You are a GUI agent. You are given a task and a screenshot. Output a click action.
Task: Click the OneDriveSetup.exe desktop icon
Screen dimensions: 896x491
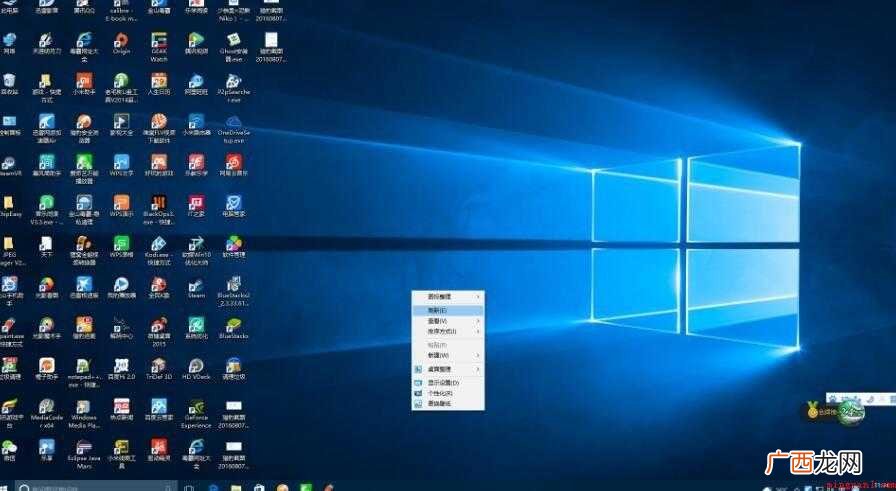[x=233, y=129]
